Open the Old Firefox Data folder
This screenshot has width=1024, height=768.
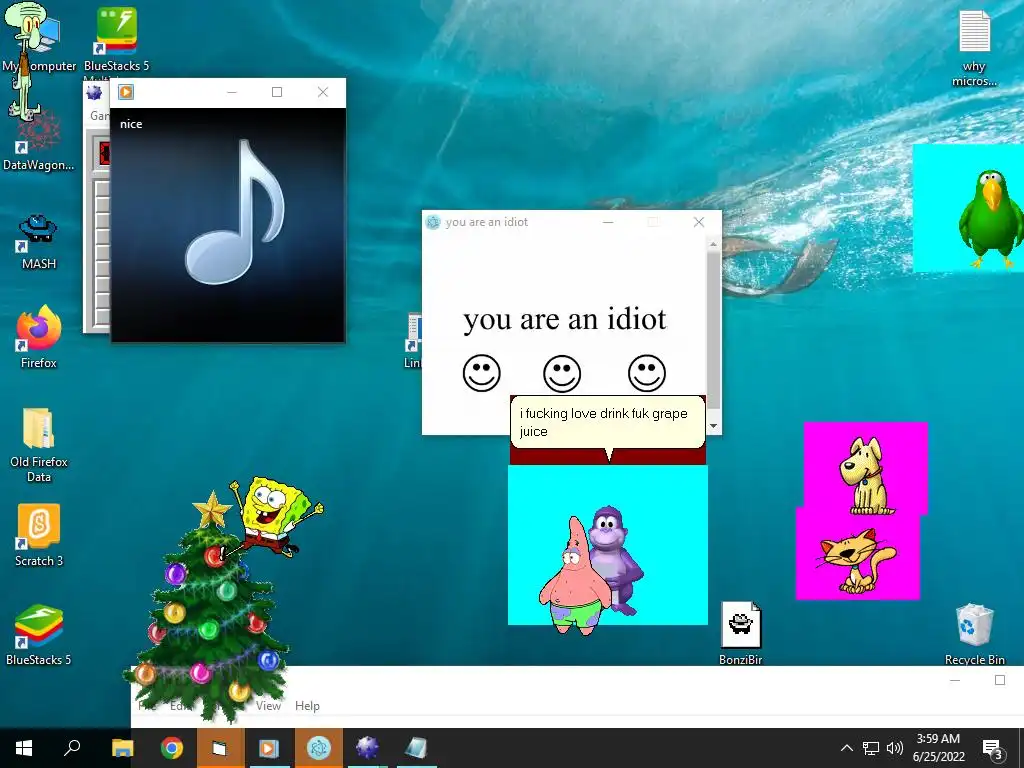point(39,444)
